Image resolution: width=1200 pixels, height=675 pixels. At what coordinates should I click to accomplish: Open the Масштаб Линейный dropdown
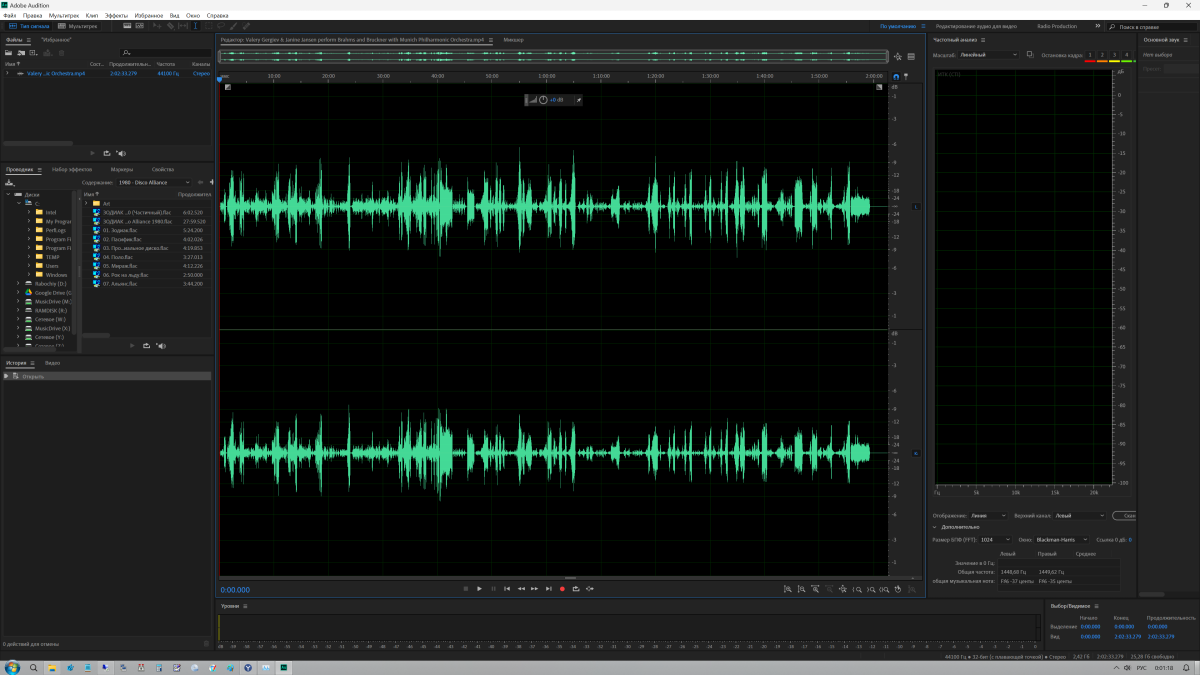tap(989, 55)
